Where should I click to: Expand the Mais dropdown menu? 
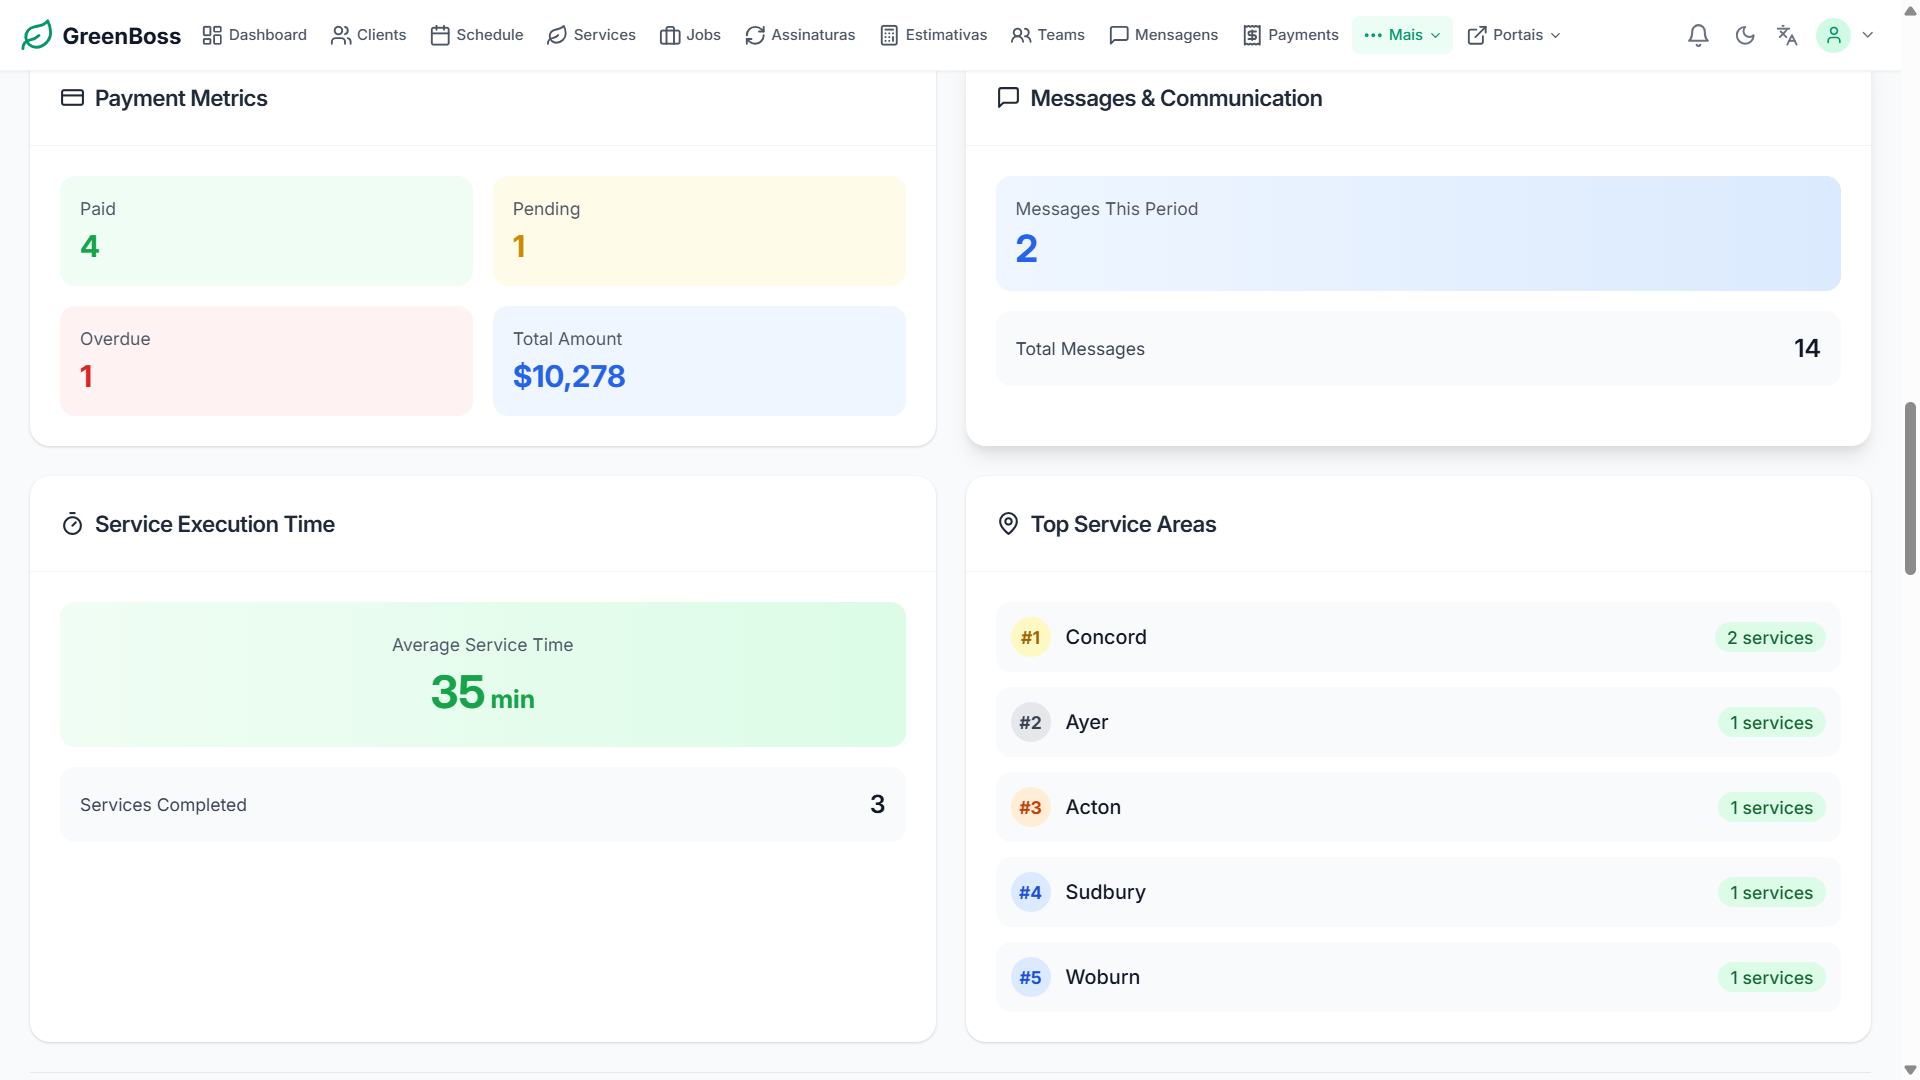pyautogui.click(x=1402, y=35)
